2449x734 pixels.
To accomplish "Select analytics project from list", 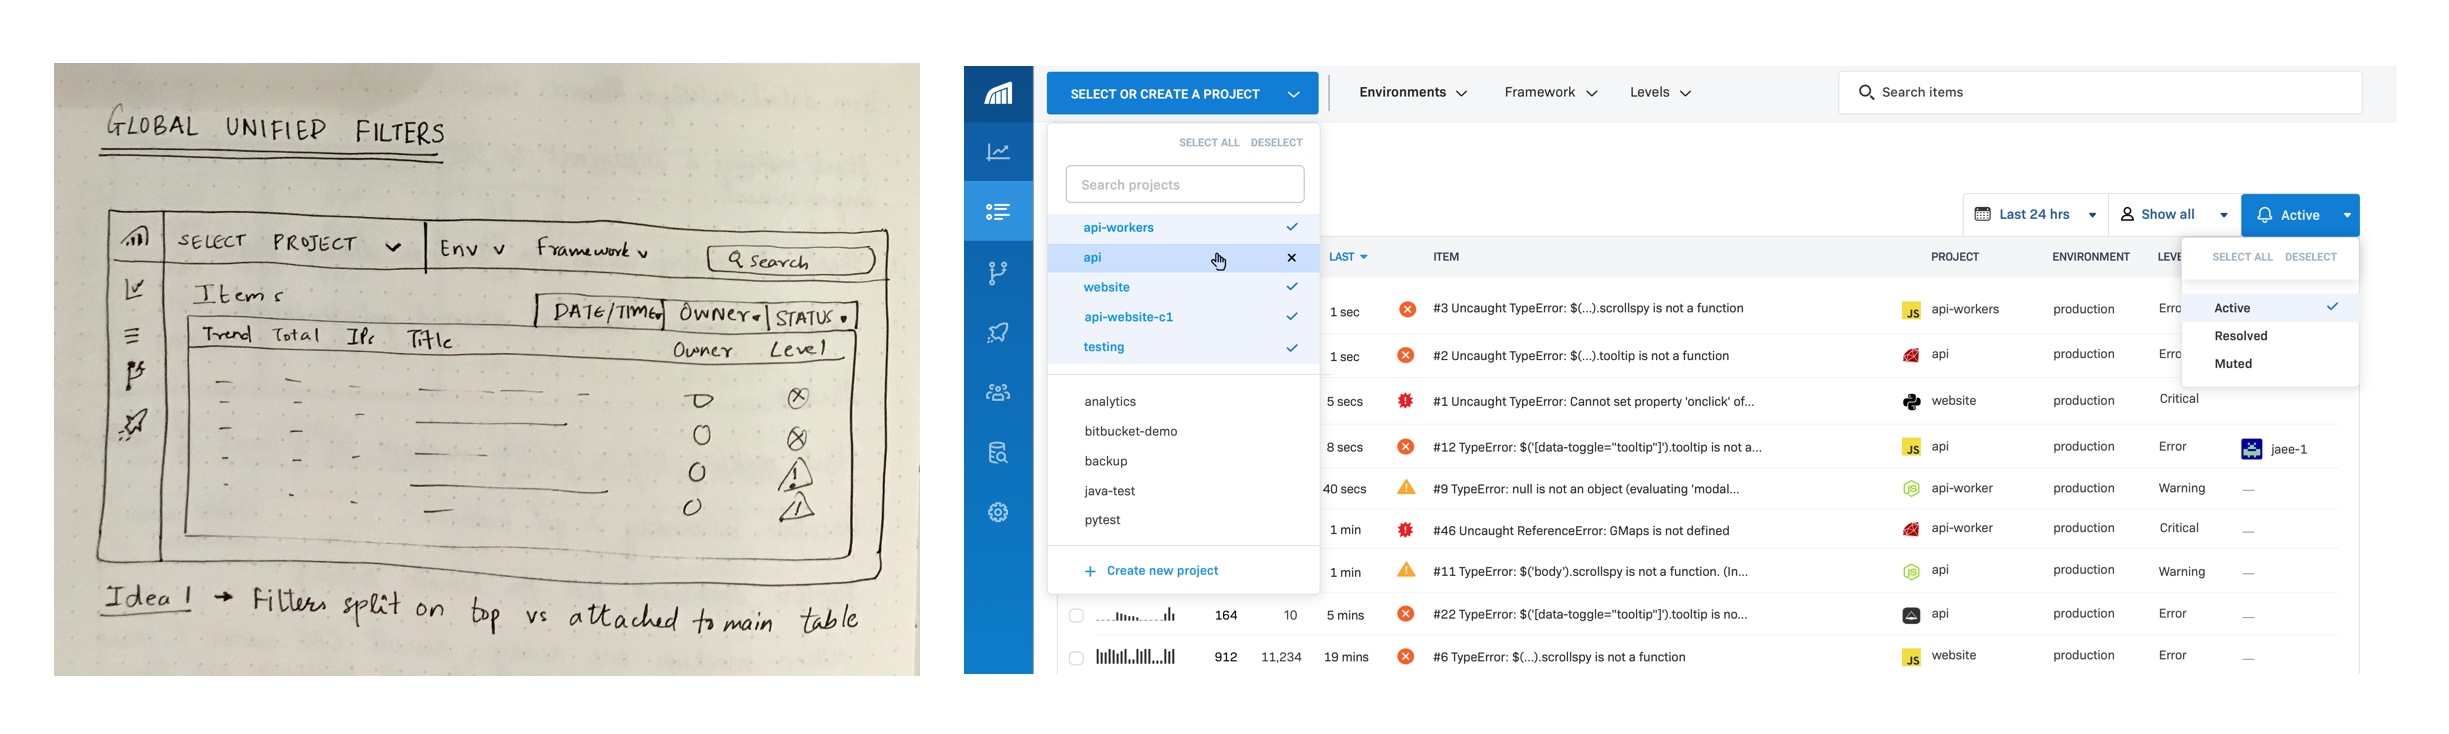I will [1110, 402].
